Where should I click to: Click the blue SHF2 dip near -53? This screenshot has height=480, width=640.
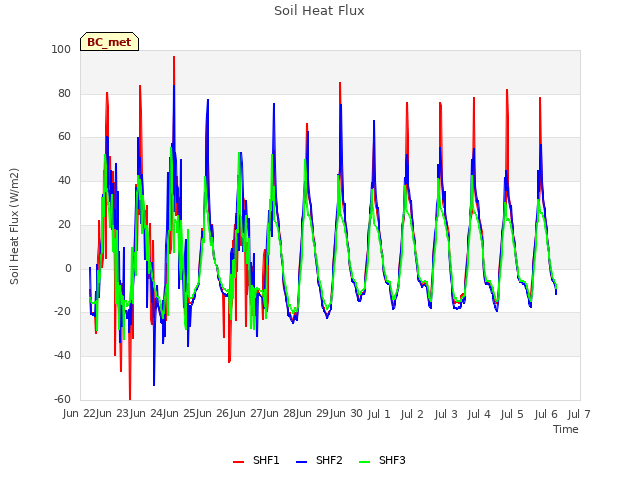(x=154, y=384)
